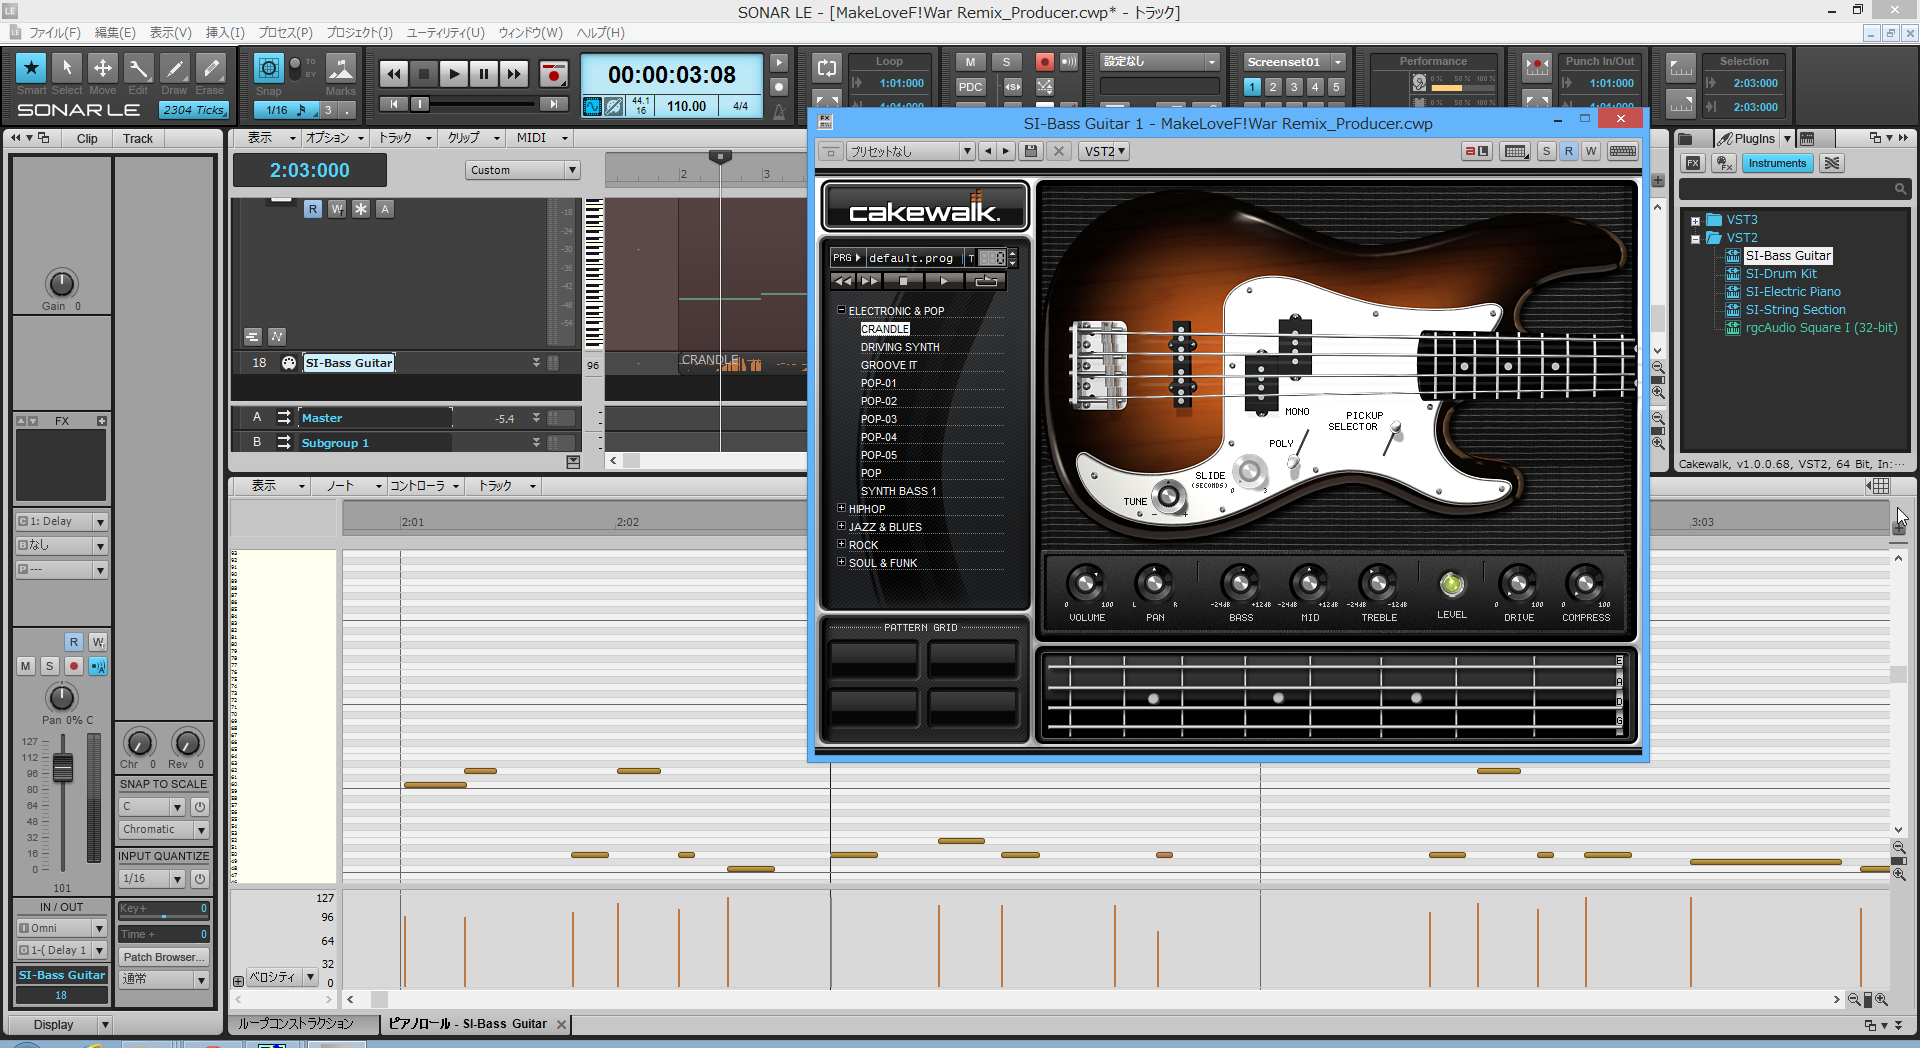Open 編集(E) menu
Viewport: 1920px width, 1048px height.
coord(115,33)
